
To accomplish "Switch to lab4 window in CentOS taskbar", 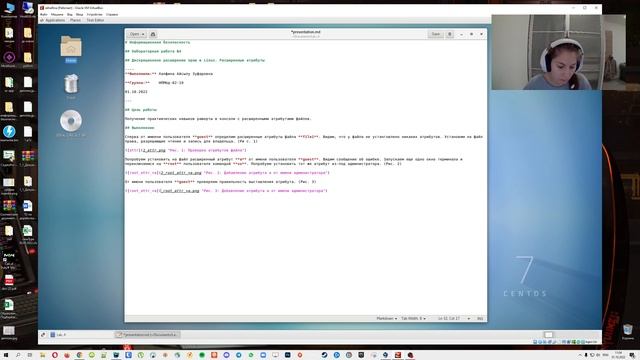I will click(58, 335).
